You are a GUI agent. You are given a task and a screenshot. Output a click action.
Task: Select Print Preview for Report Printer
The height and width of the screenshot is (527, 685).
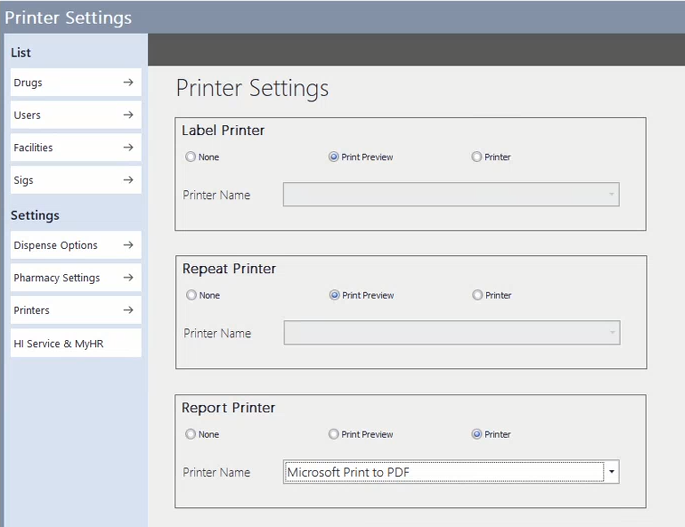[334, 434]
